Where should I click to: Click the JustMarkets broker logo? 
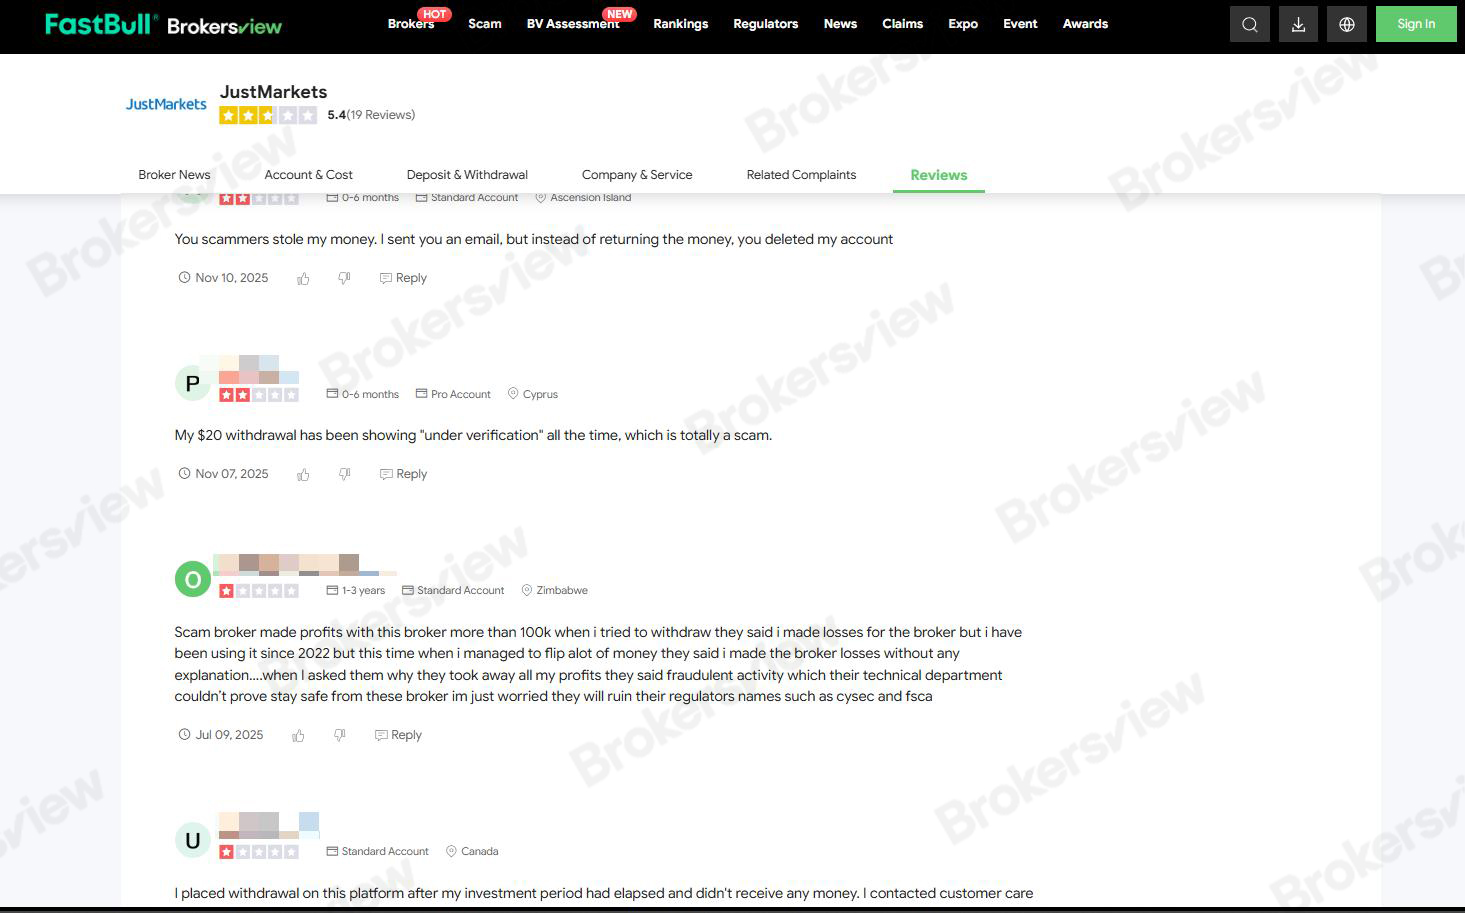pyautogui.click(x=166, y=104)
